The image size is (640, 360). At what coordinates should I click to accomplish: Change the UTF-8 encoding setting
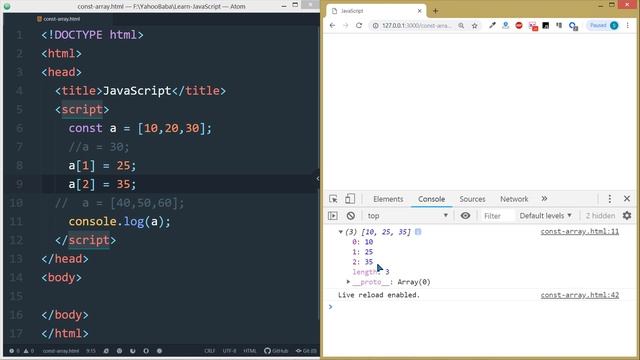[x=229, y=351]
